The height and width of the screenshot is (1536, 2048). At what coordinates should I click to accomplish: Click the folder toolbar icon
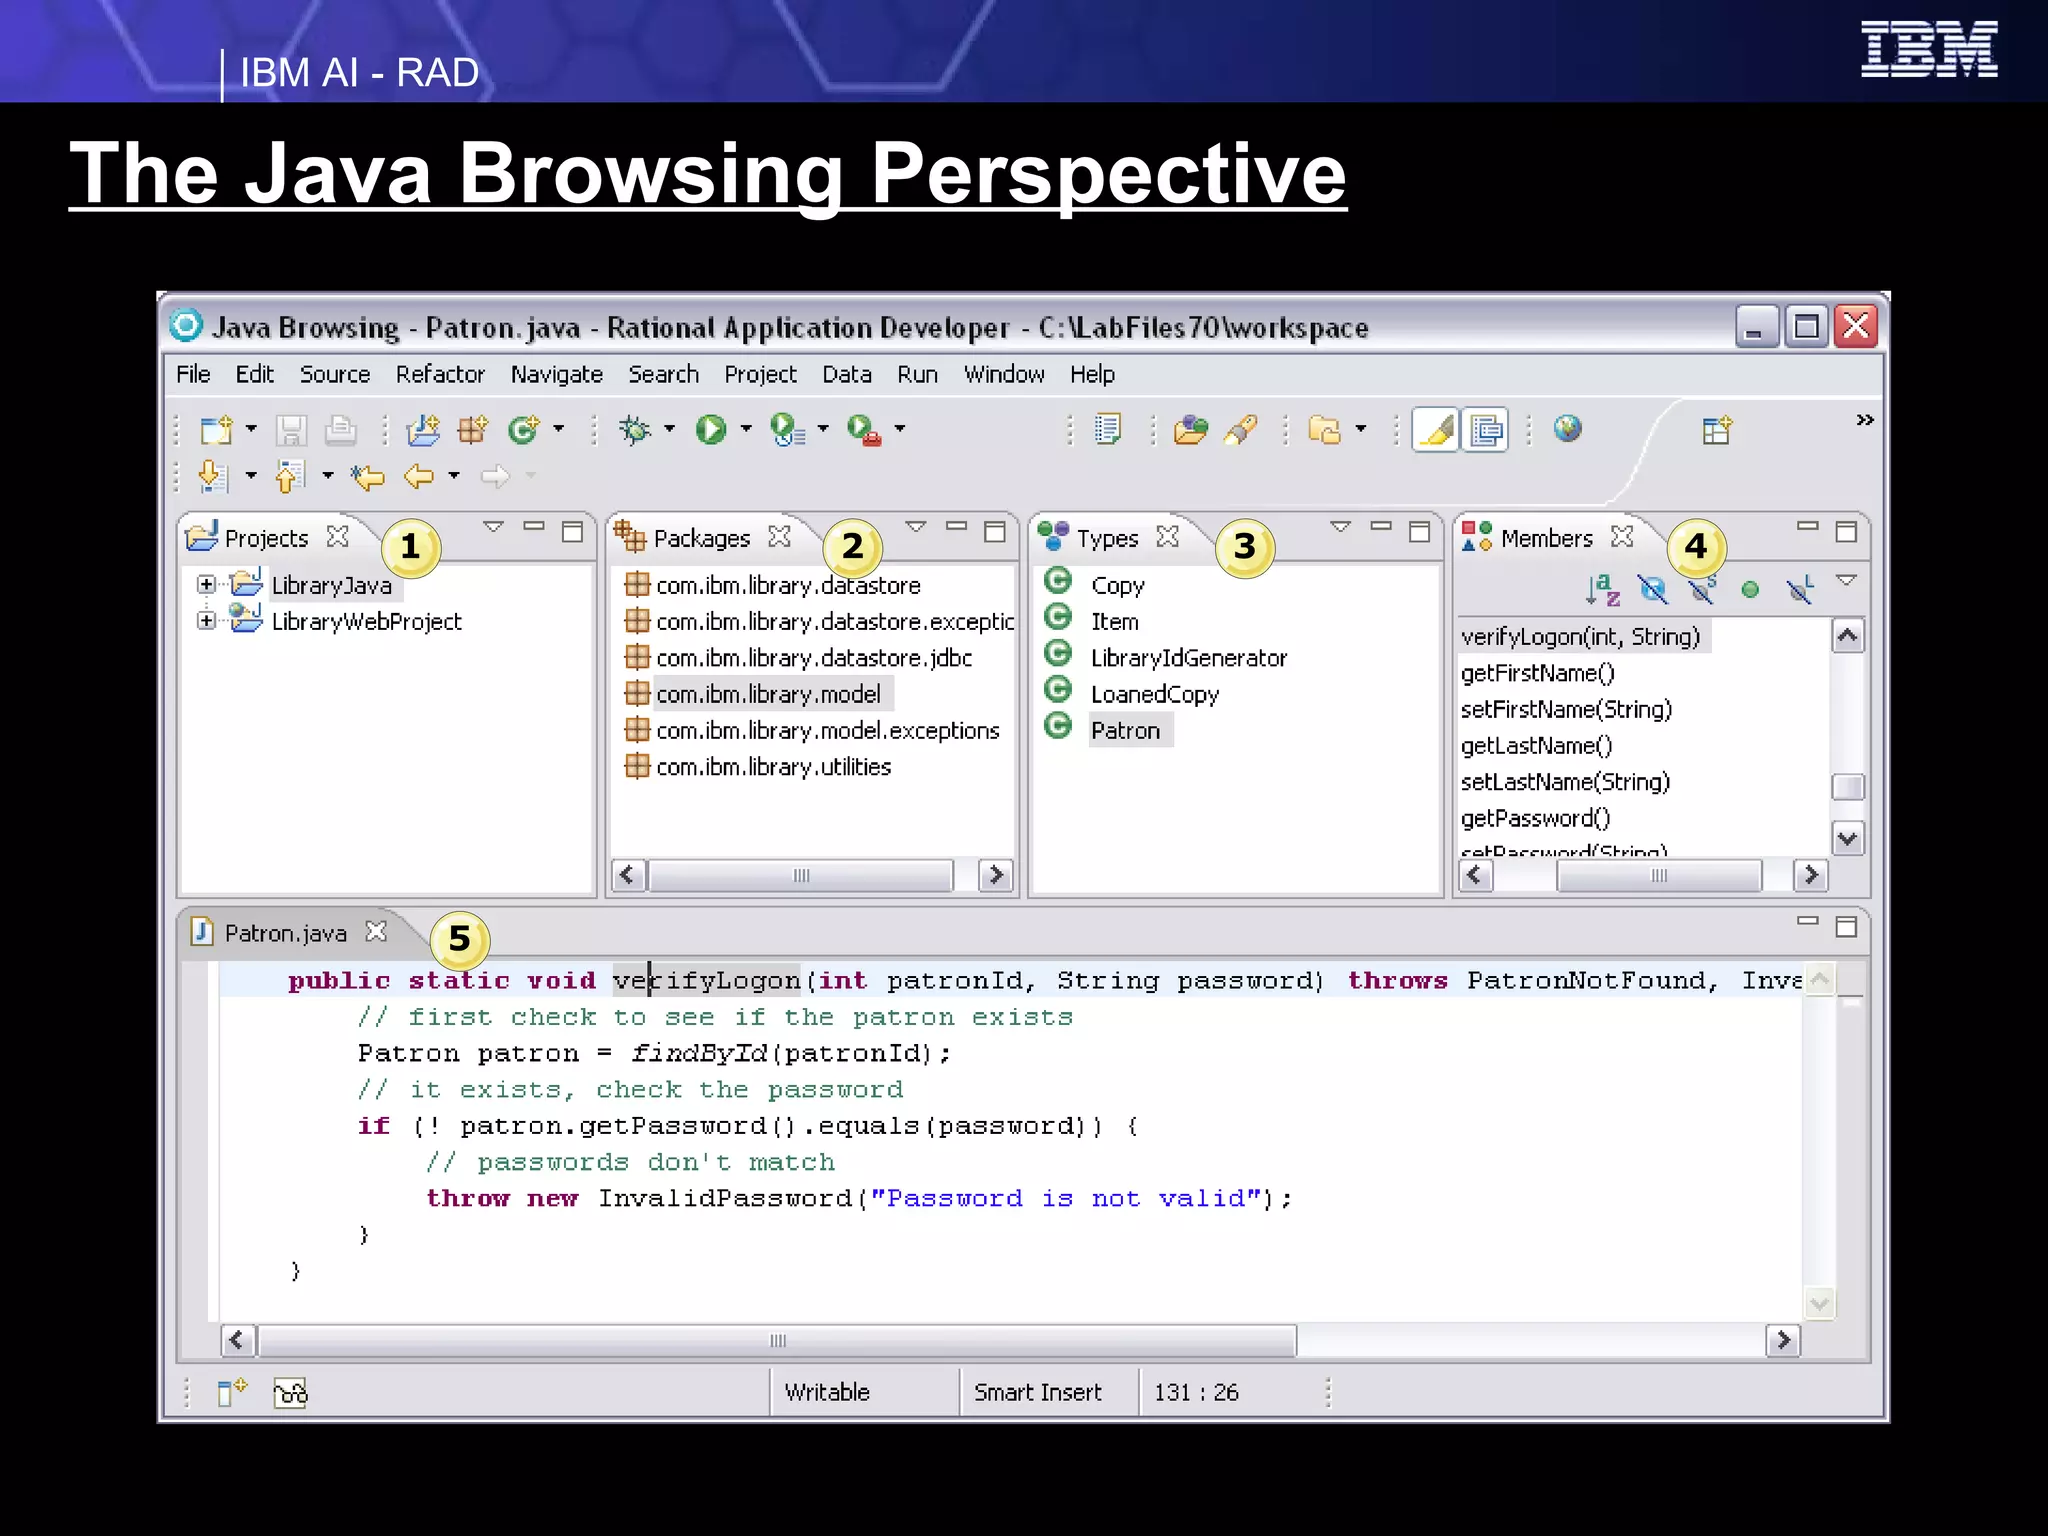click(1324, 430)
